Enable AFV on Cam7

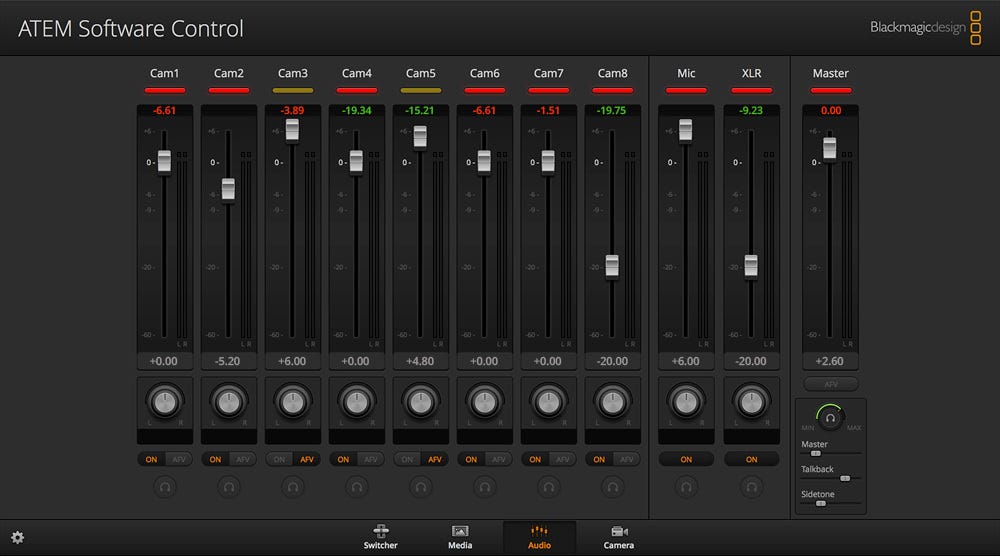[x=562, y=459]
